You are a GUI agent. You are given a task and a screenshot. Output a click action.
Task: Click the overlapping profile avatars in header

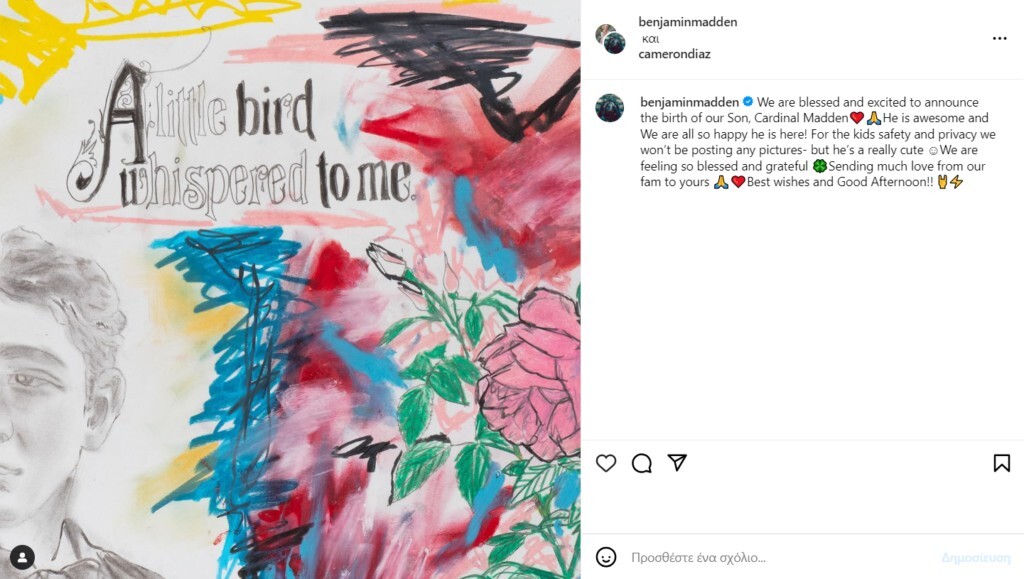click(611, 39)
